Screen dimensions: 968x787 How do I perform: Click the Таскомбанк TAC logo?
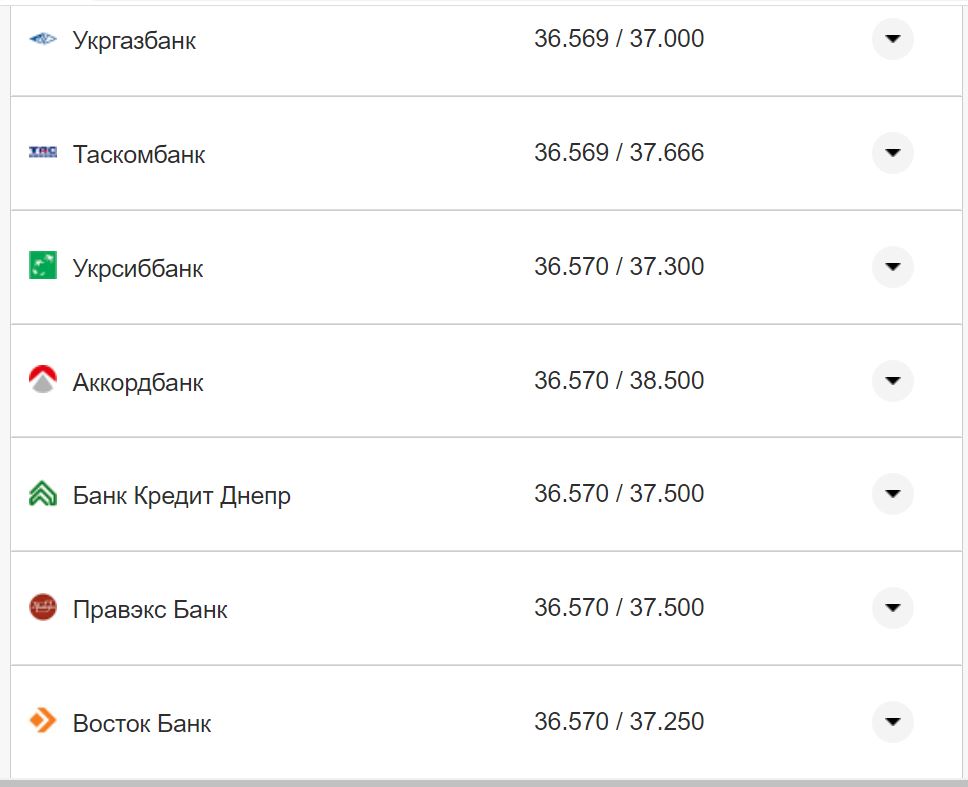[42, 153]
